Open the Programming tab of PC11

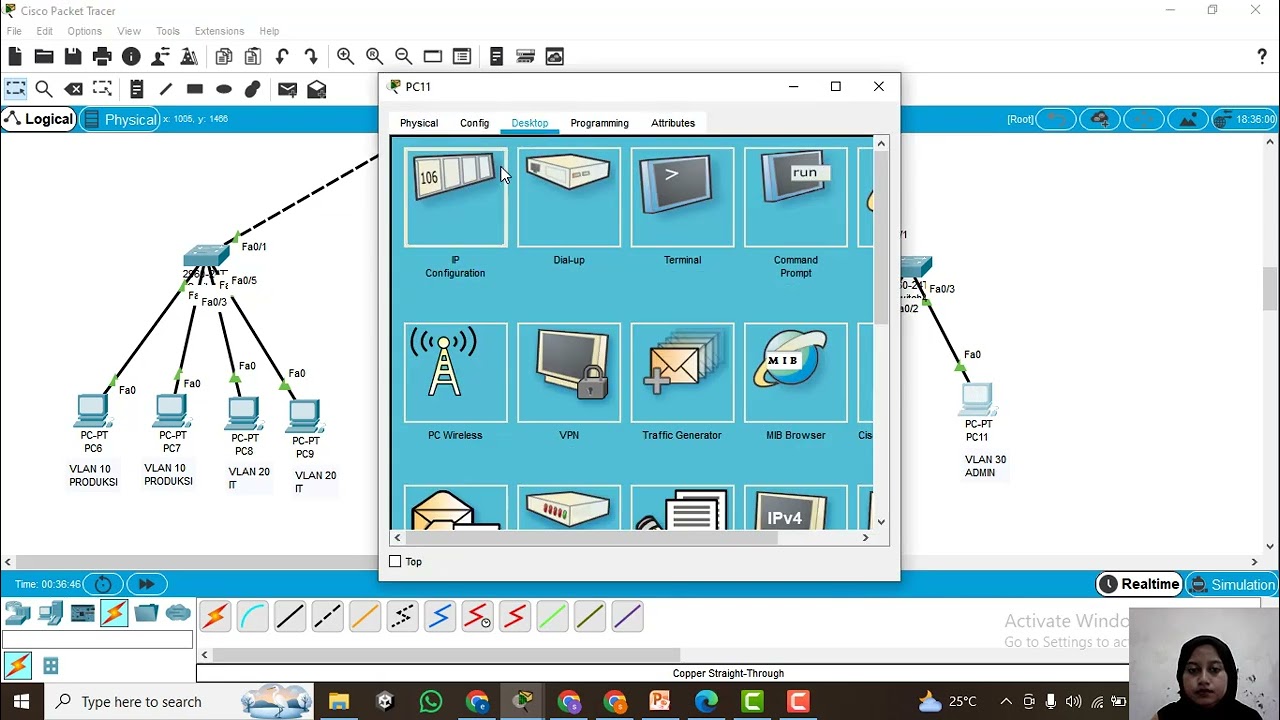pyautogui.click(x=599, y=123)
